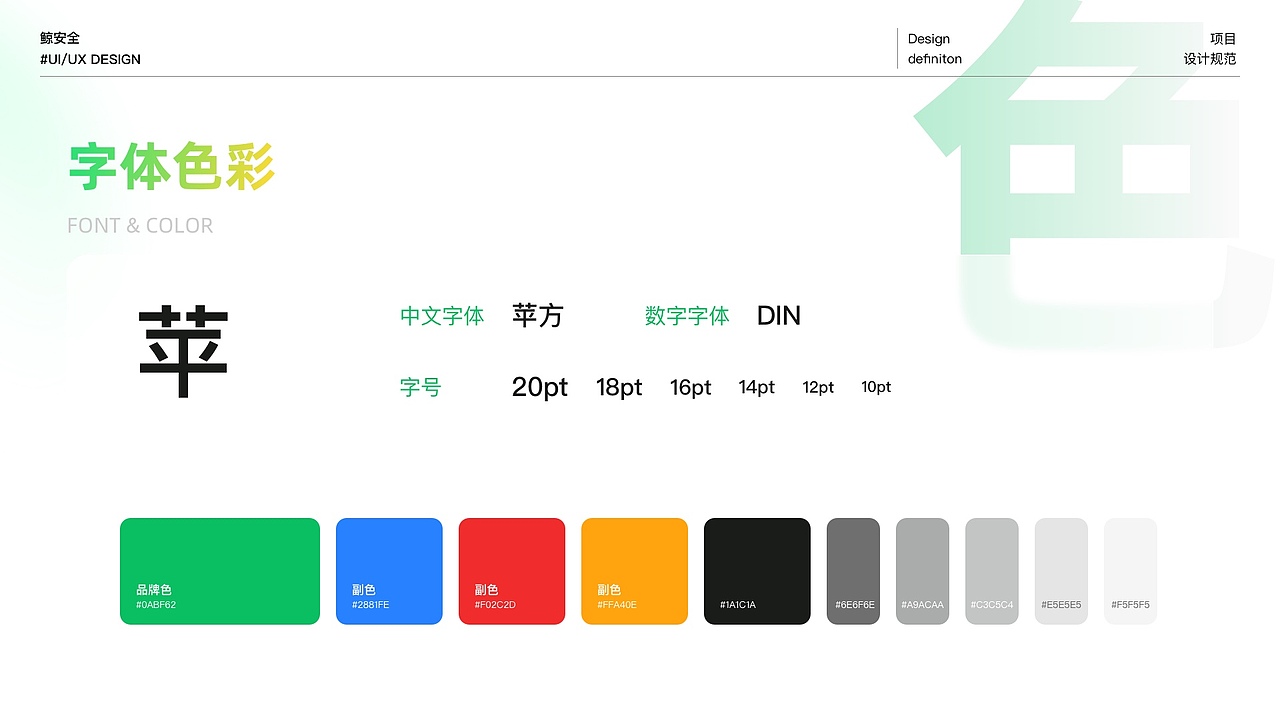Select the blue secondary swatch #2881FE
Image resolution: width=1280 pixels, height=720 pixels.
(389, 571)
